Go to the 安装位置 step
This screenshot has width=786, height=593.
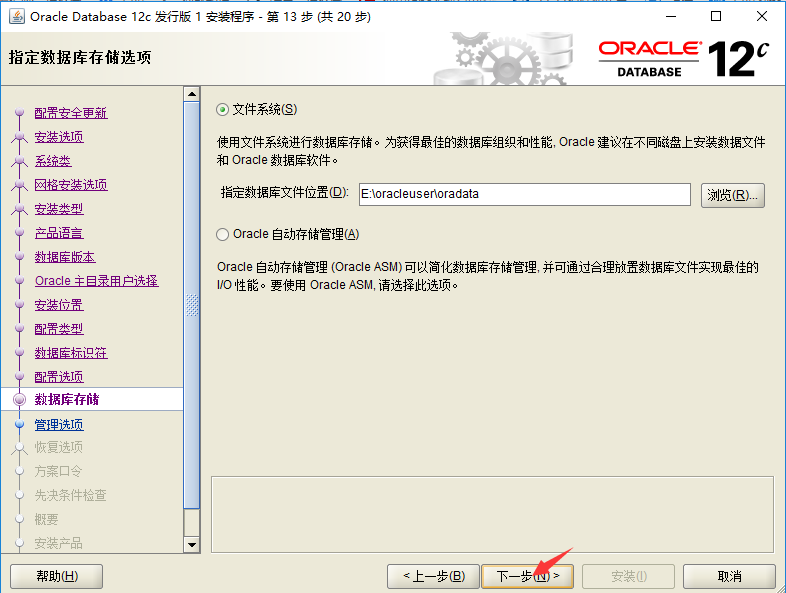pyautogui.click(x=59, y=305)
